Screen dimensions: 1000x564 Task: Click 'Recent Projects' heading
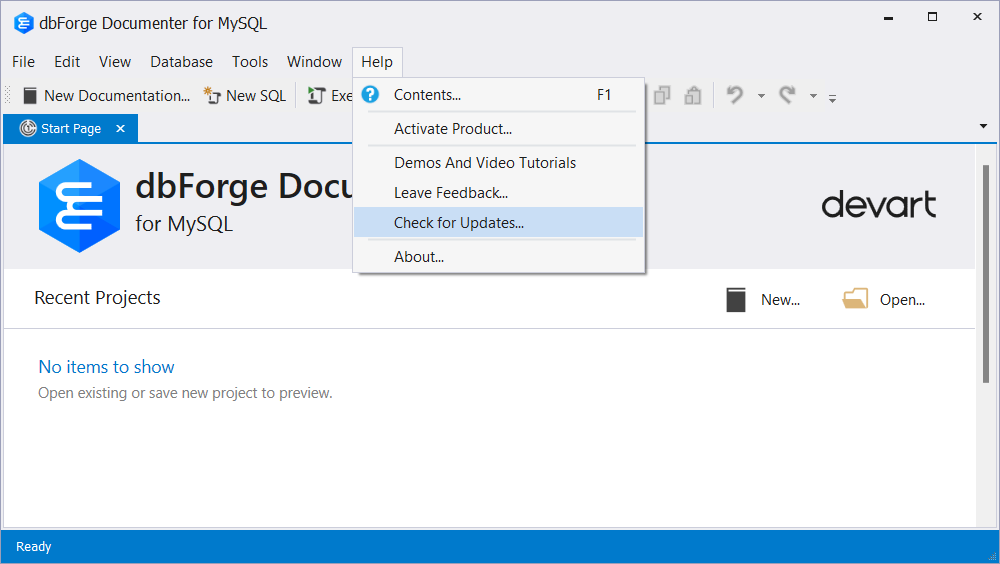pyautogui.click(x=97, y=298)
